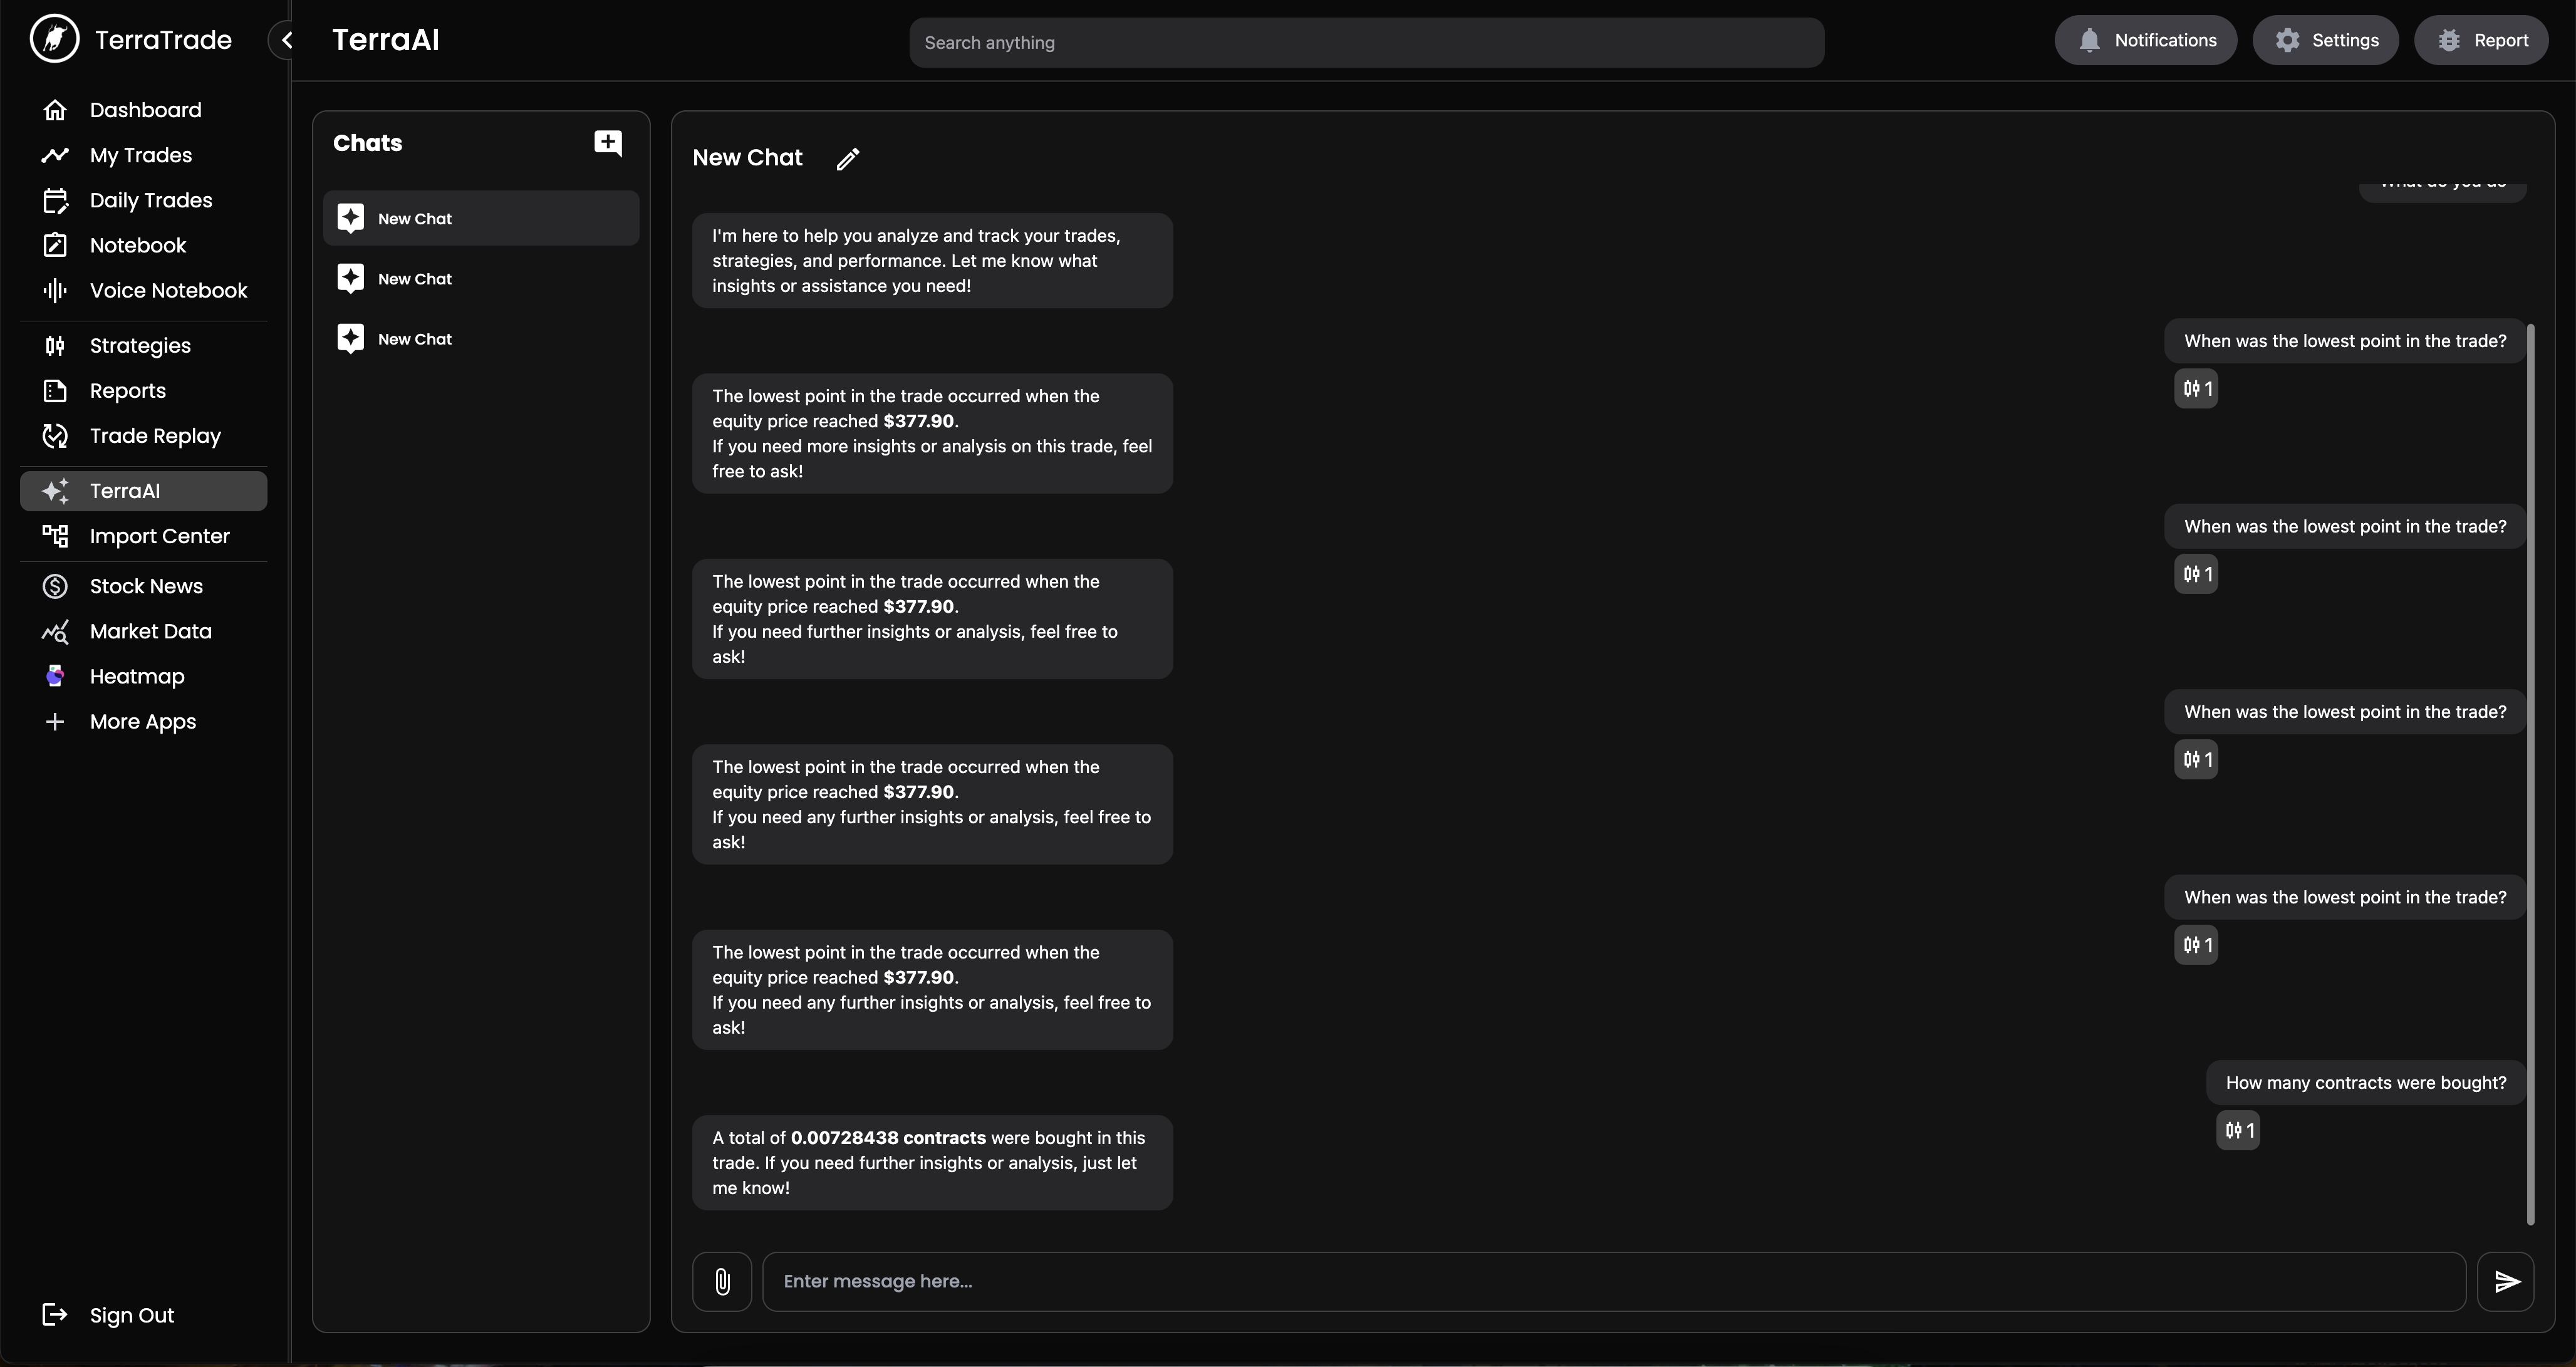Start a new chat with the plus icon
This screenshot has width=2576, height=1367.
coord(608,143)
